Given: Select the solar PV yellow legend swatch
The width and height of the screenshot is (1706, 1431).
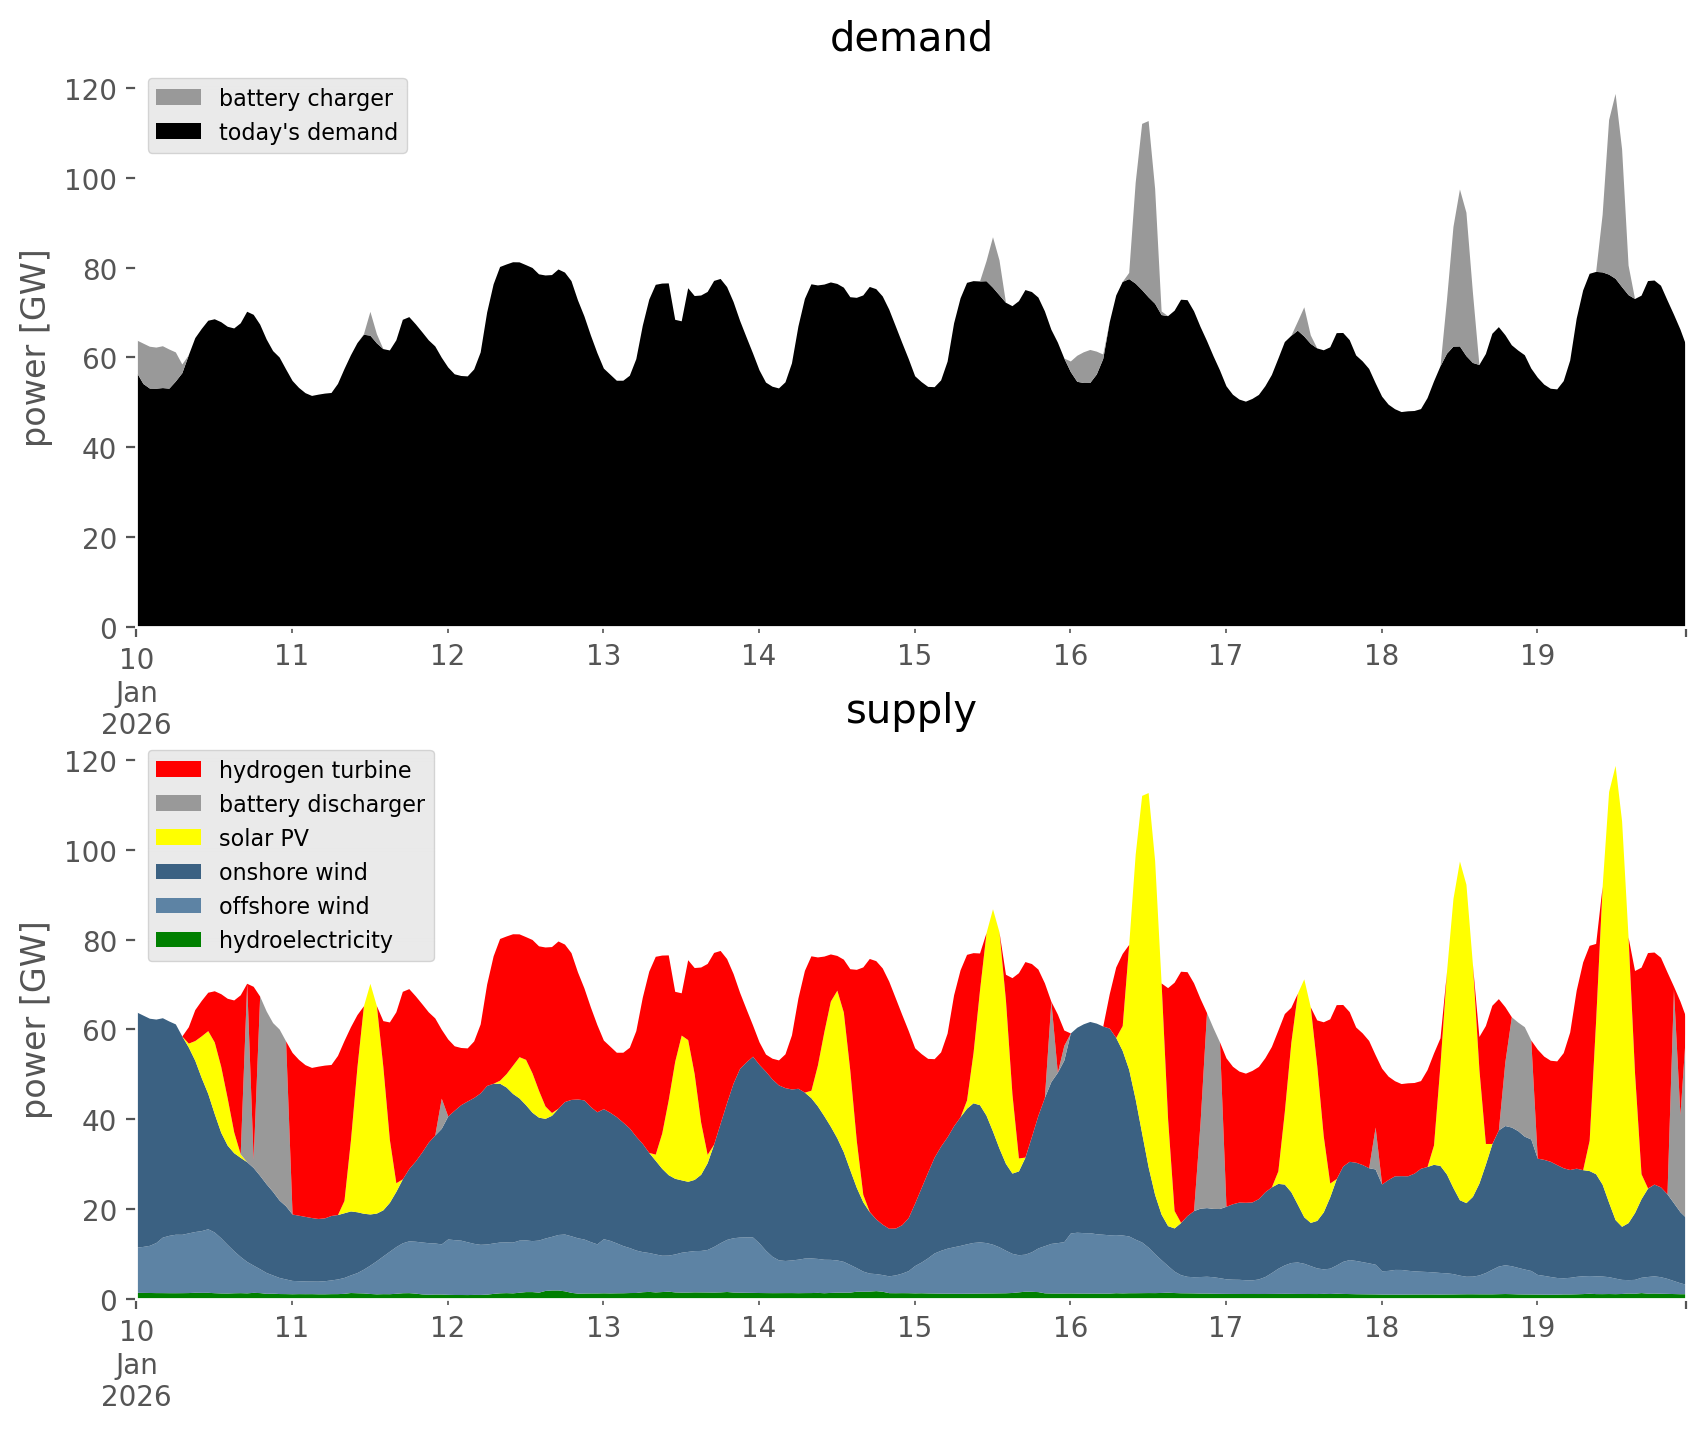Looking at the screenshot, I should [179, 838].
